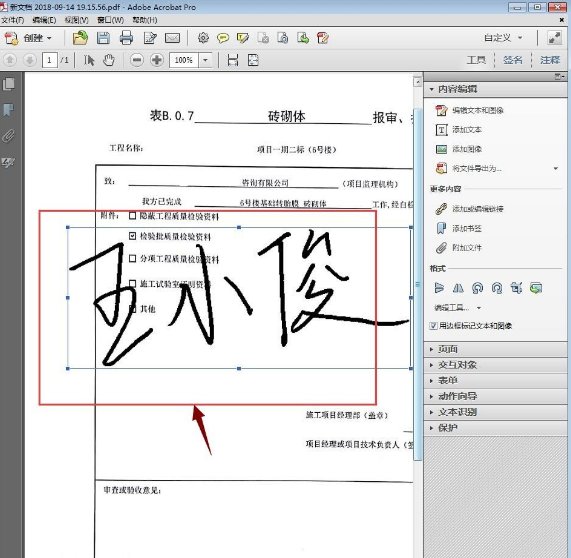Open the bookmarks sidebar panel
Image resolution: width=571 pixels, height=558 pixels.
pyautogui.click(x=8, y=110)
